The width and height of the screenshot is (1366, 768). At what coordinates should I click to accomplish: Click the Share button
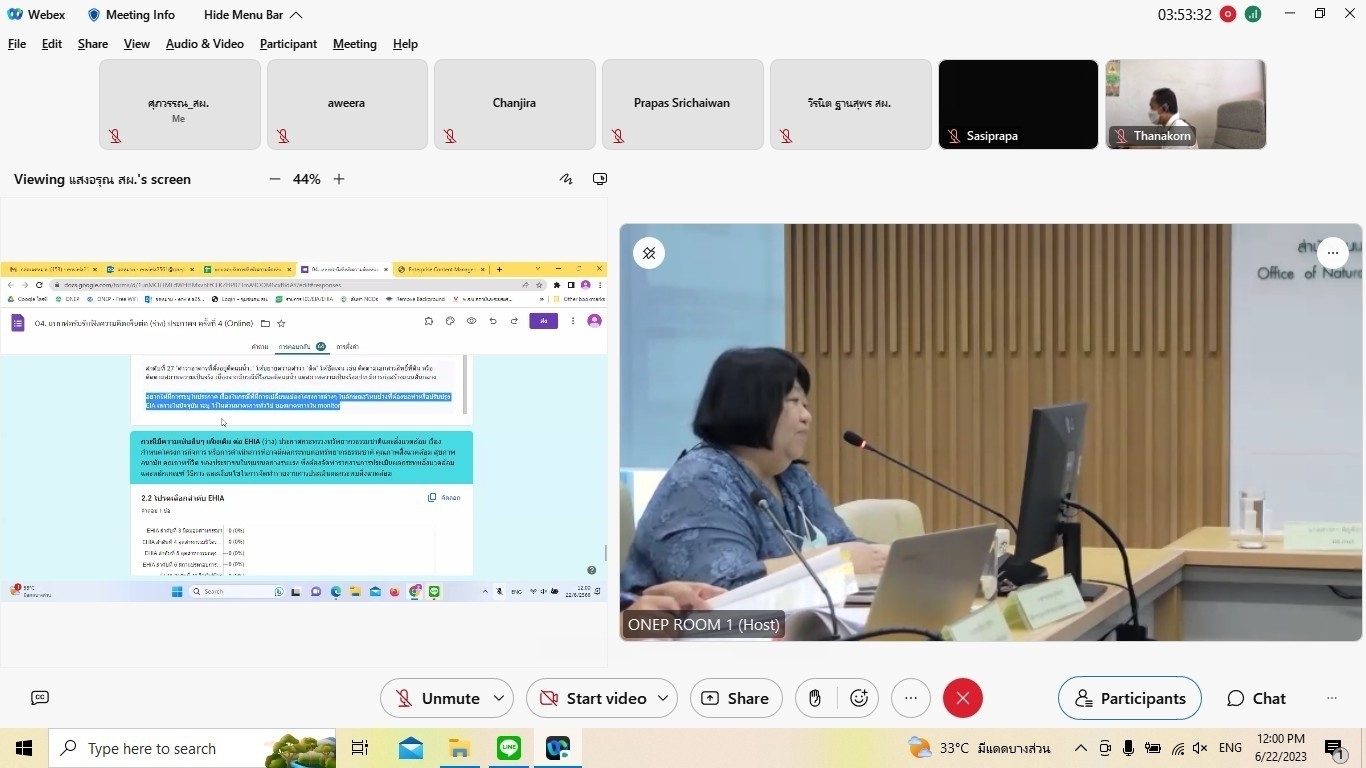tap(735, 698)
